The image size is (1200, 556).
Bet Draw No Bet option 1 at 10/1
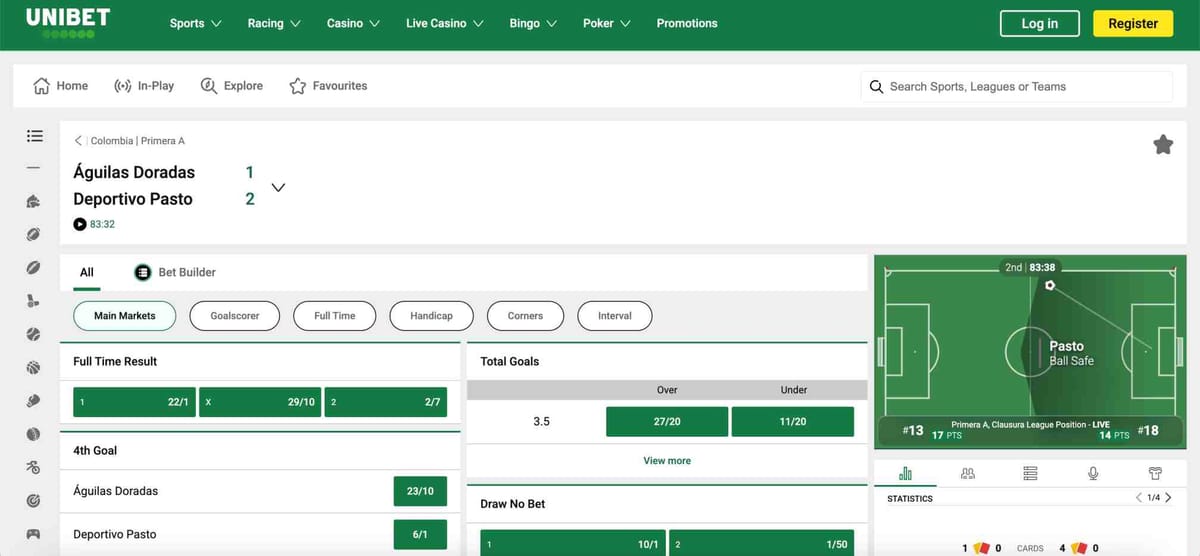point(573,544)
